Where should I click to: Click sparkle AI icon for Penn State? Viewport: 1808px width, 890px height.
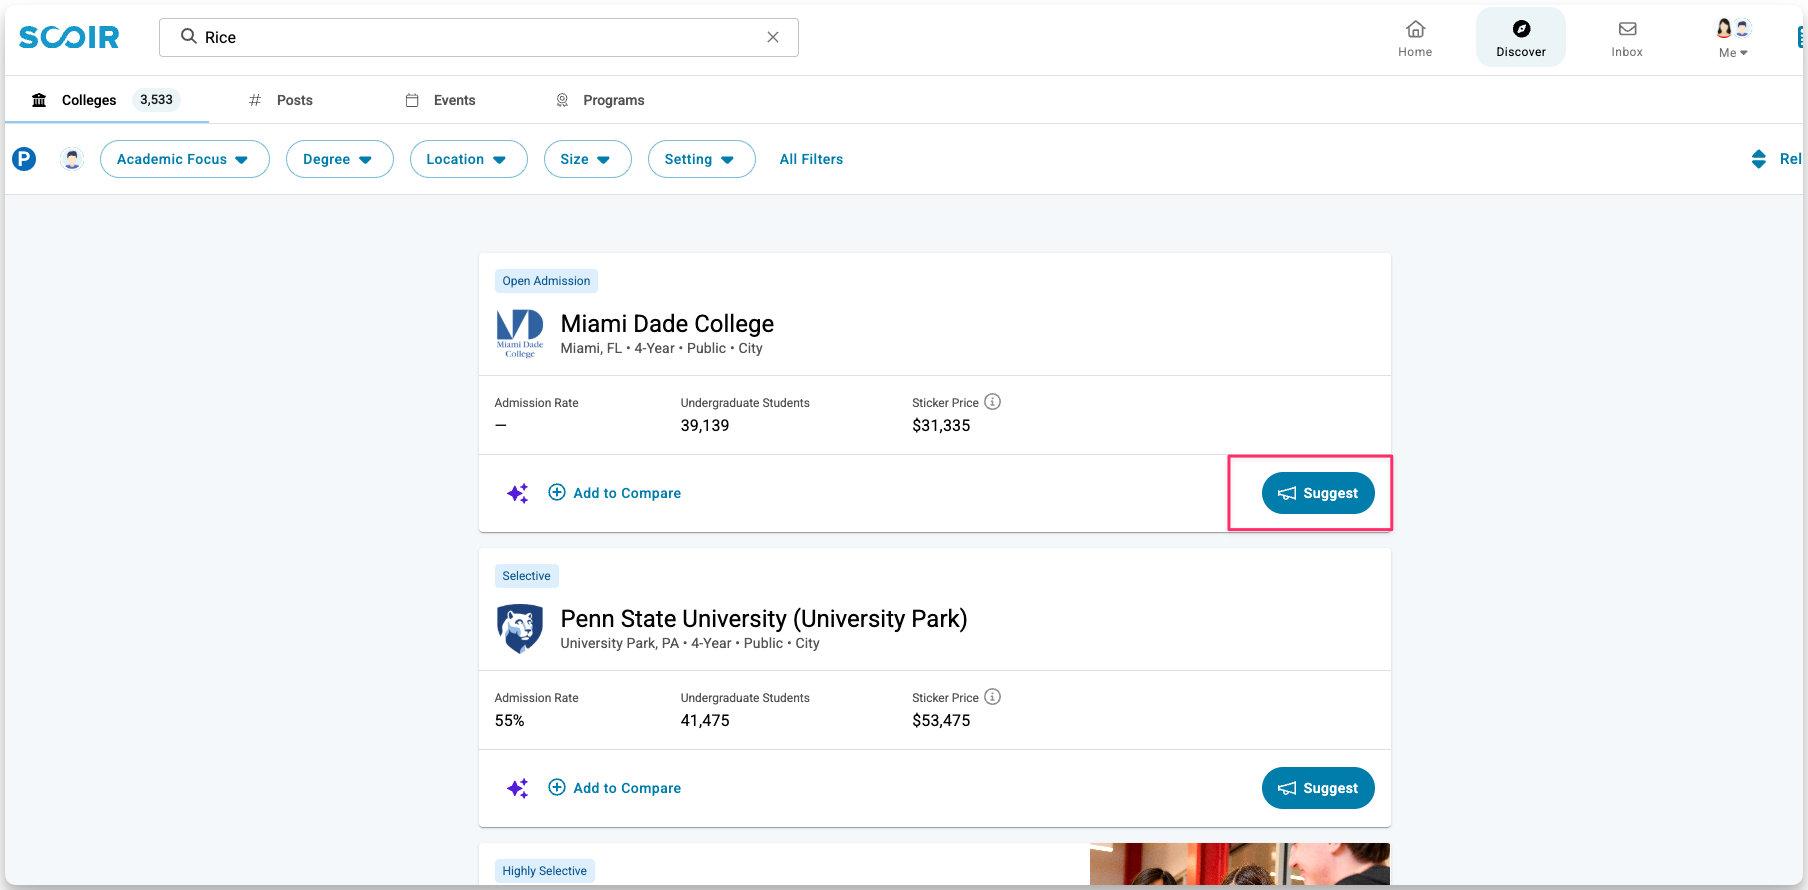coord(517,788)
